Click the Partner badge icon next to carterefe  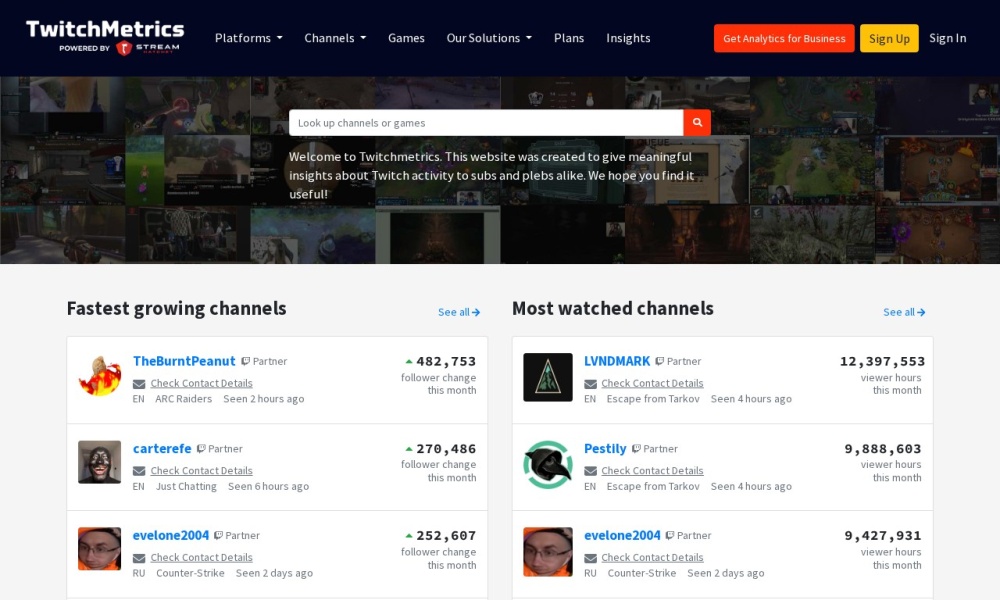click(201, 449)
